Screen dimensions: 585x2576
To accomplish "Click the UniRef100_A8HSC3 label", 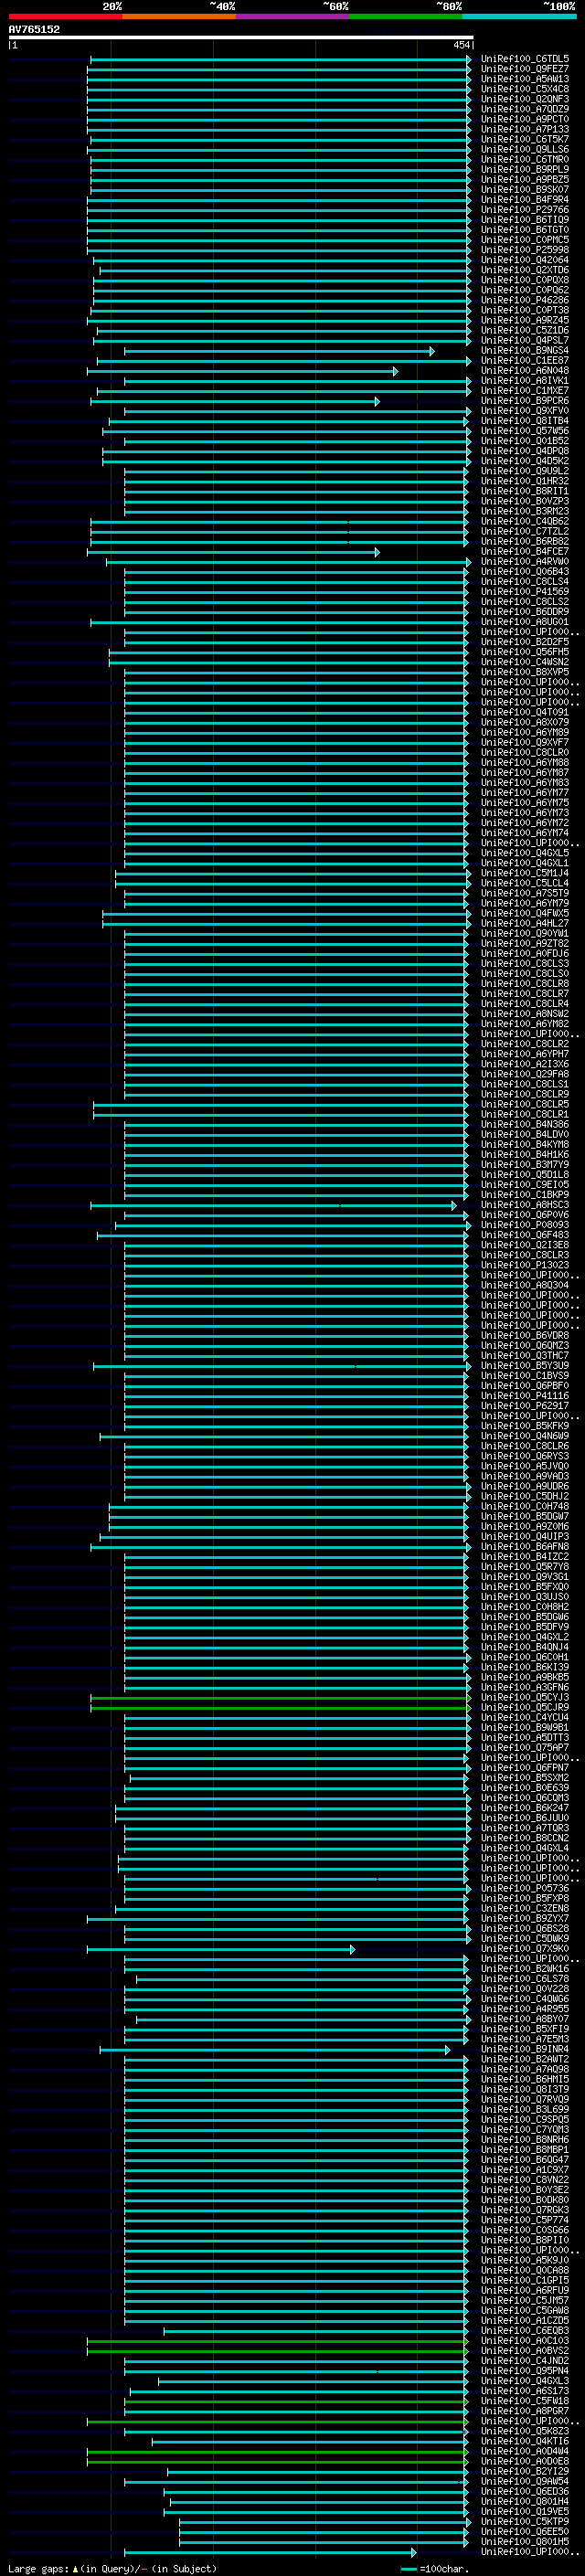I will (x=524, y=1205).
